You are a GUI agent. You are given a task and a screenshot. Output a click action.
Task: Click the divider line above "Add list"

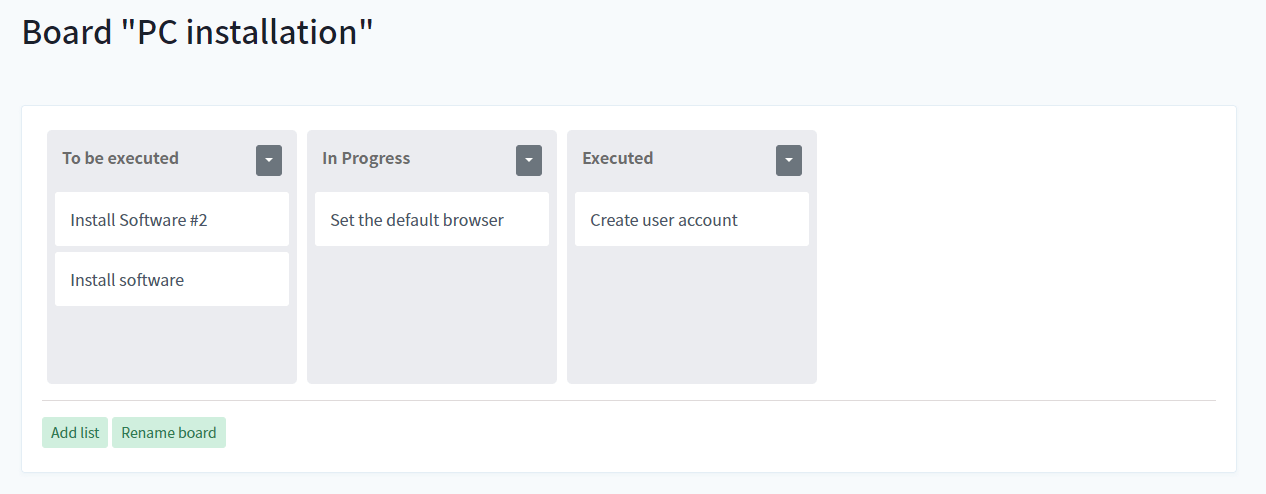(x=628, y=400)
